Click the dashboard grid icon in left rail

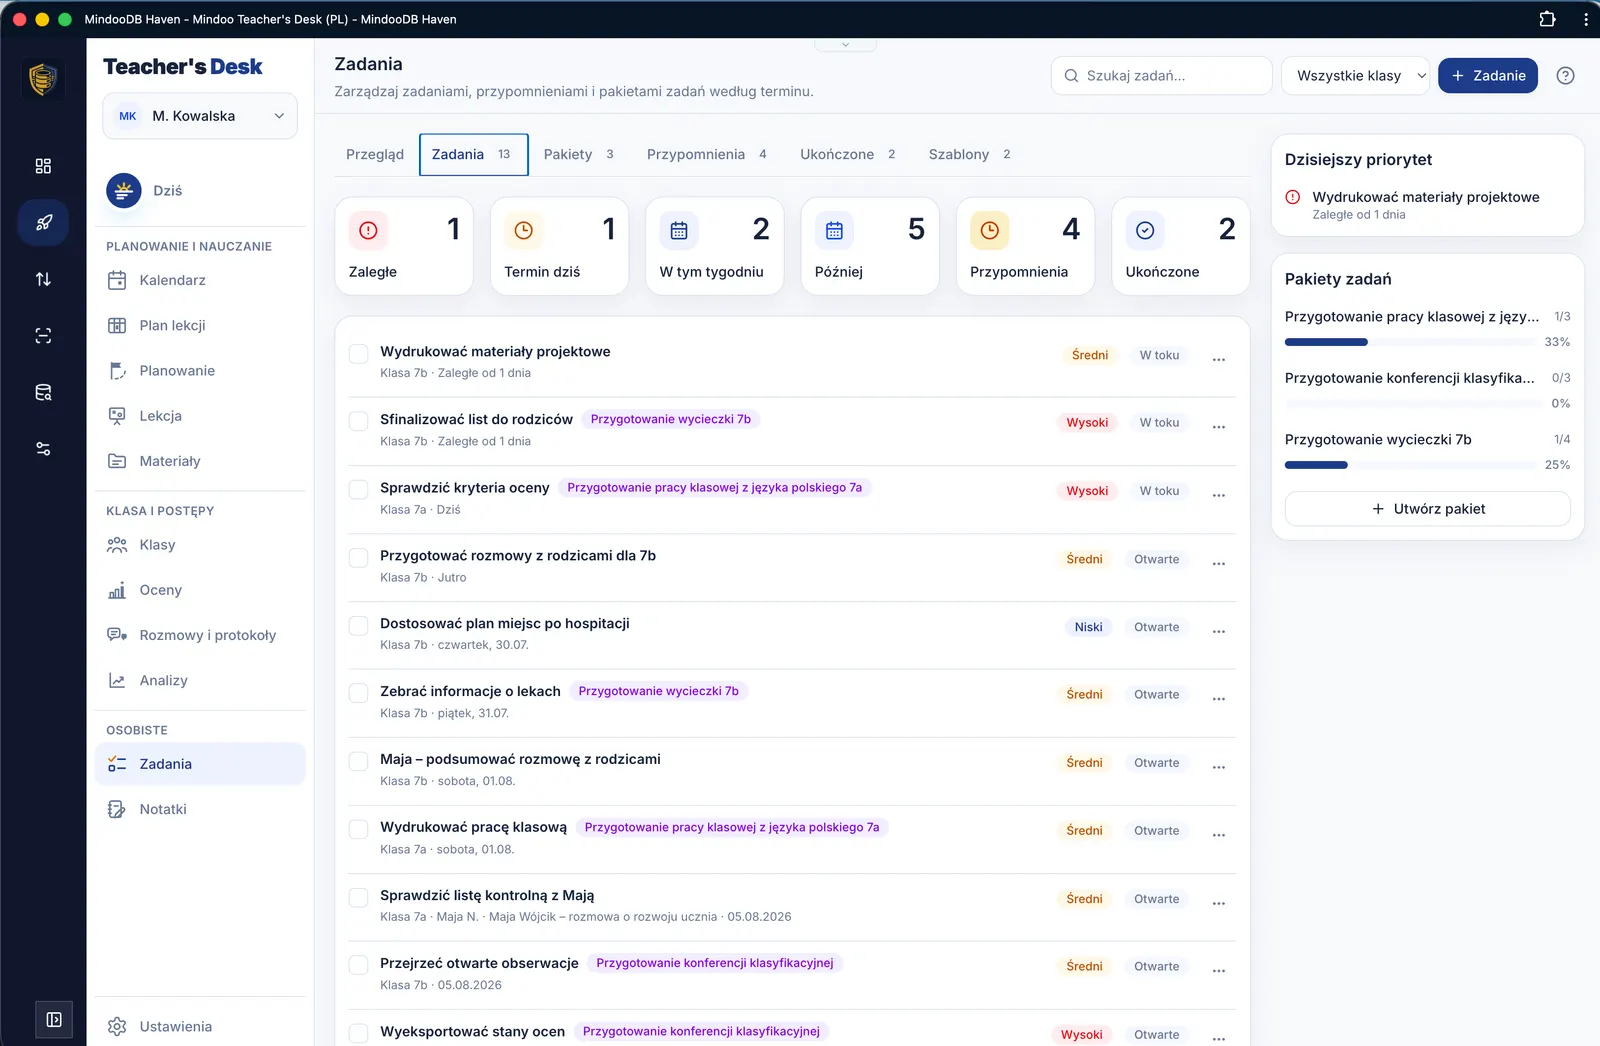(x=43, y=166)
